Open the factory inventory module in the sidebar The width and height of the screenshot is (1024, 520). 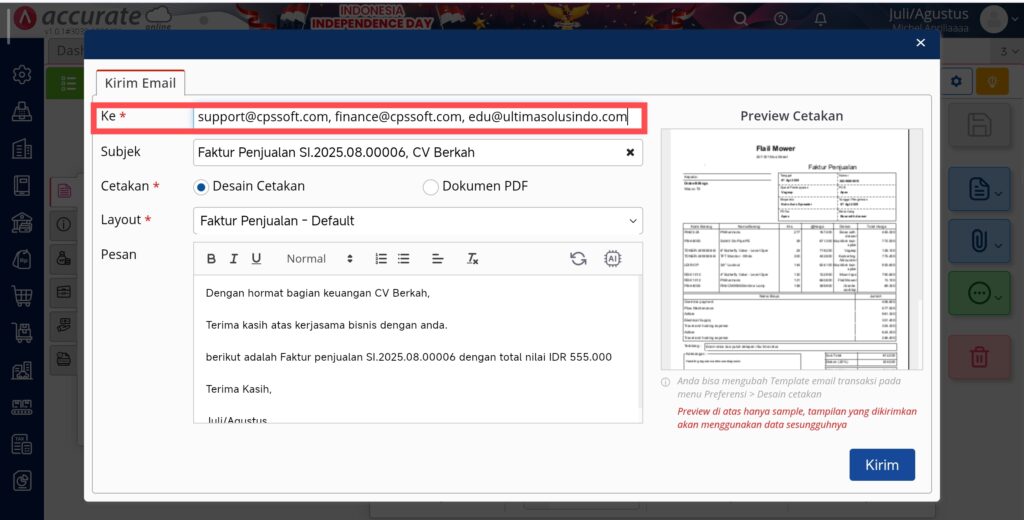(22, 370)
